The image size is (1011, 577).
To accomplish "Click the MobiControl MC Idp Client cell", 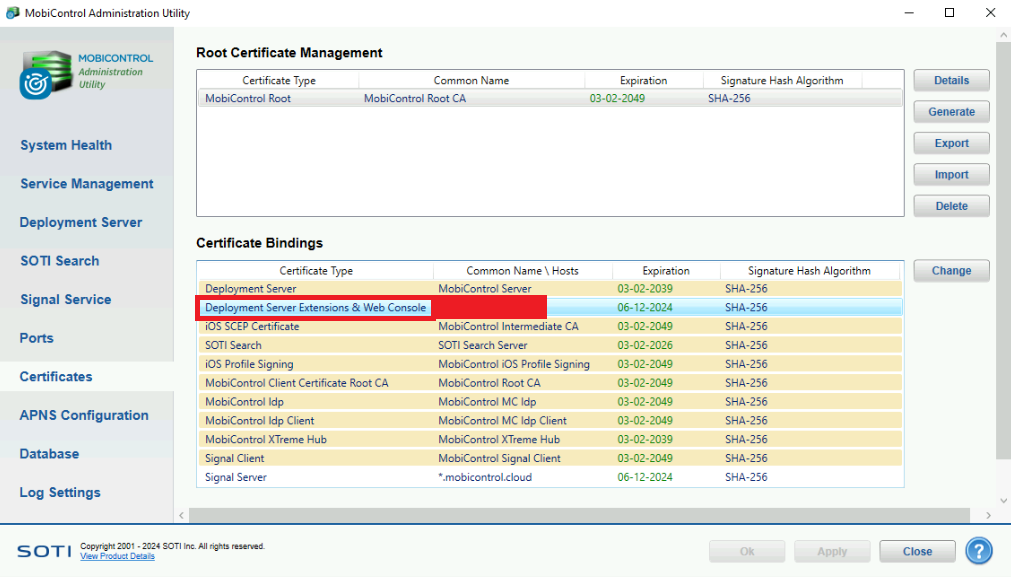I will pyautogui.click(x=502, y=421).
